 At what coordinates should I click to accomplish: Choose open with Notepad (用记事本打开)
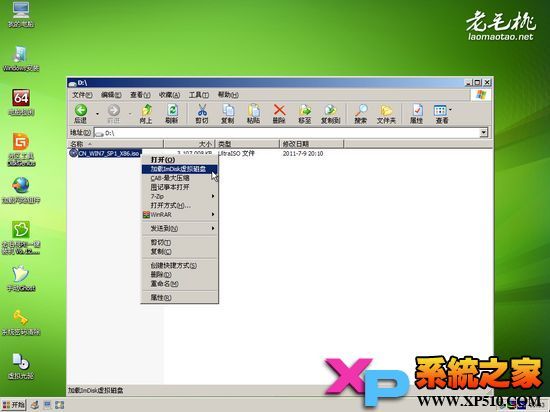pos(179,187)
